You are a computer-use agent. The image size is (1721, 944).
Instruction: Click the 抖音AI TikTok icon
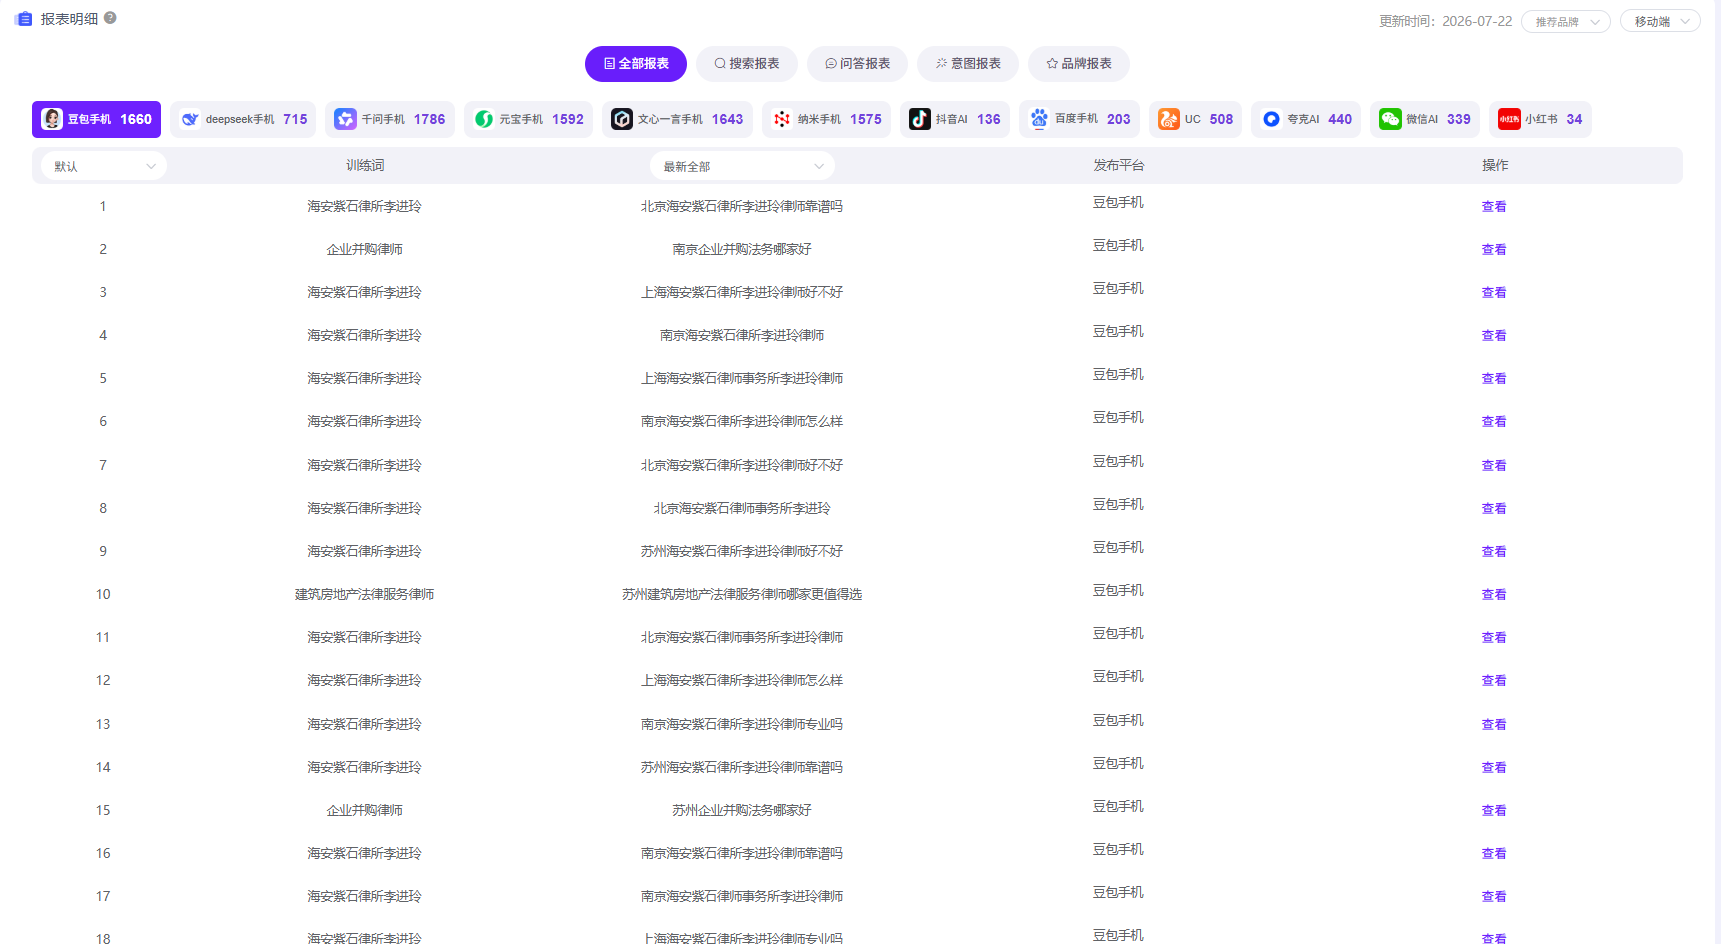pos(919,119)
